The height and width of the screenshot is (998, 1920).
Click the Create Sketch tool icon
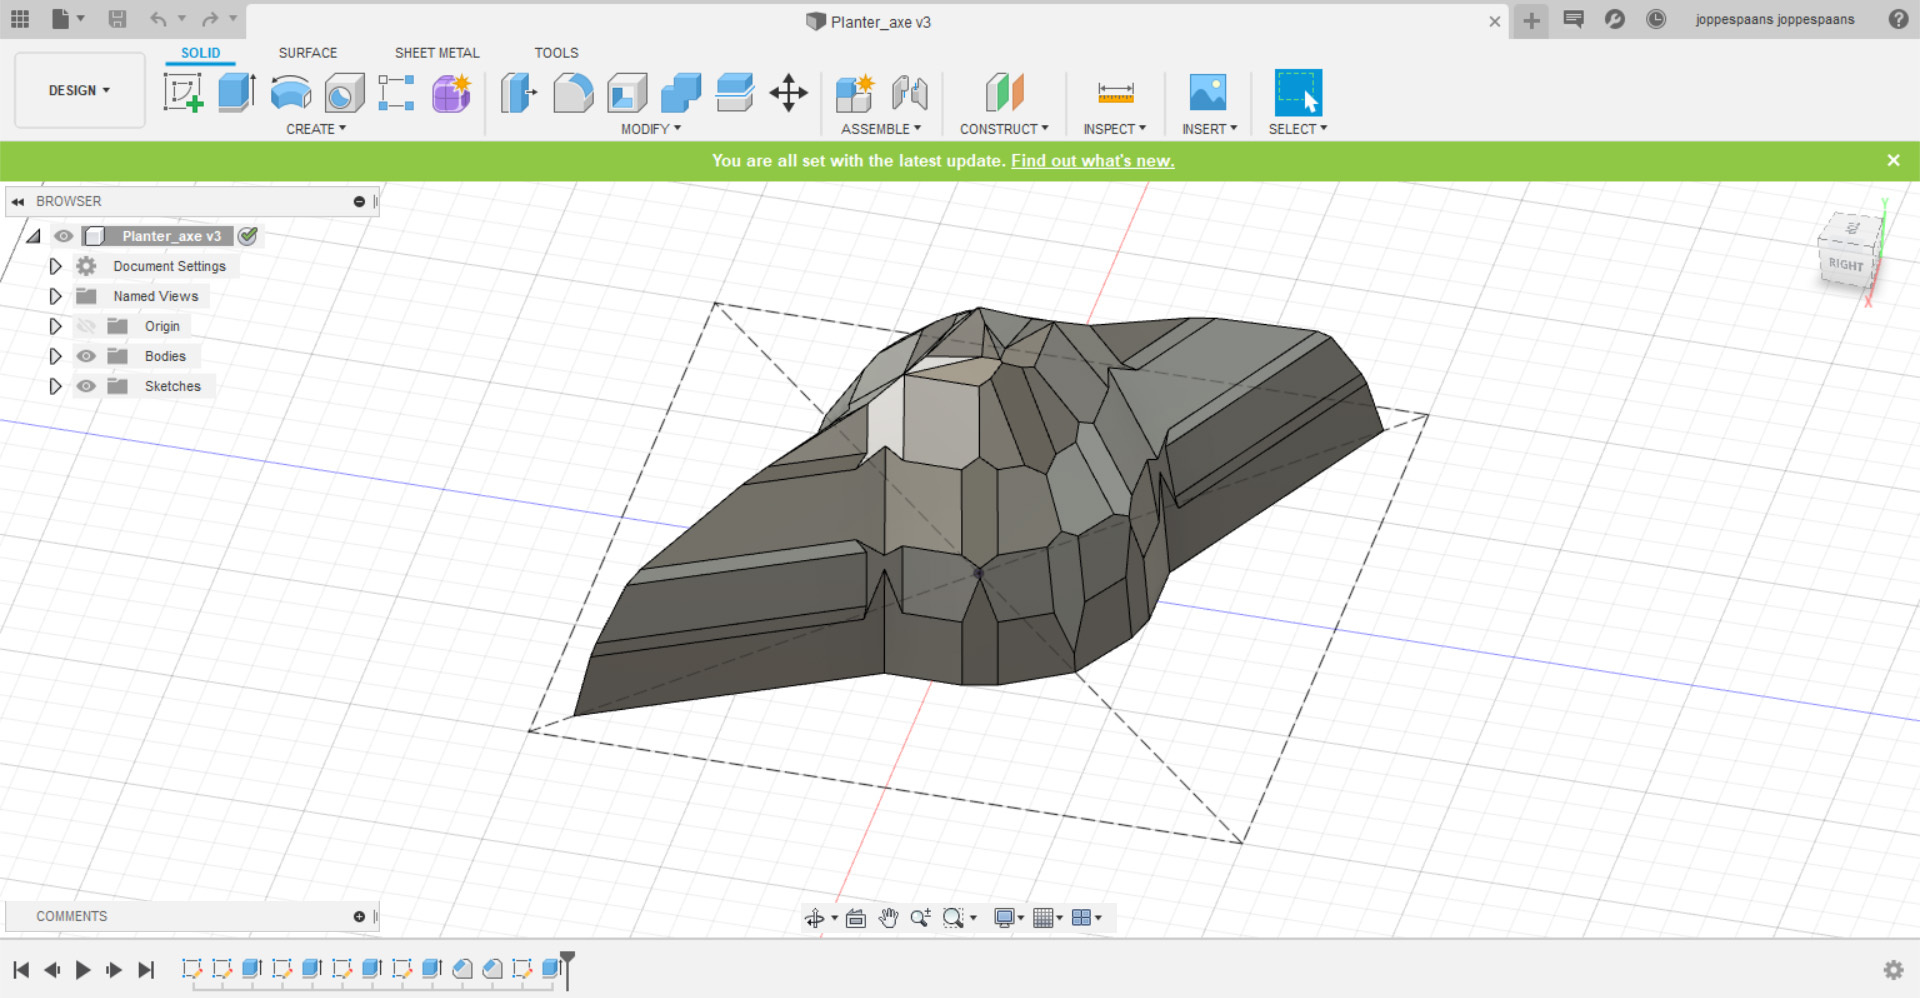[183, 93]
